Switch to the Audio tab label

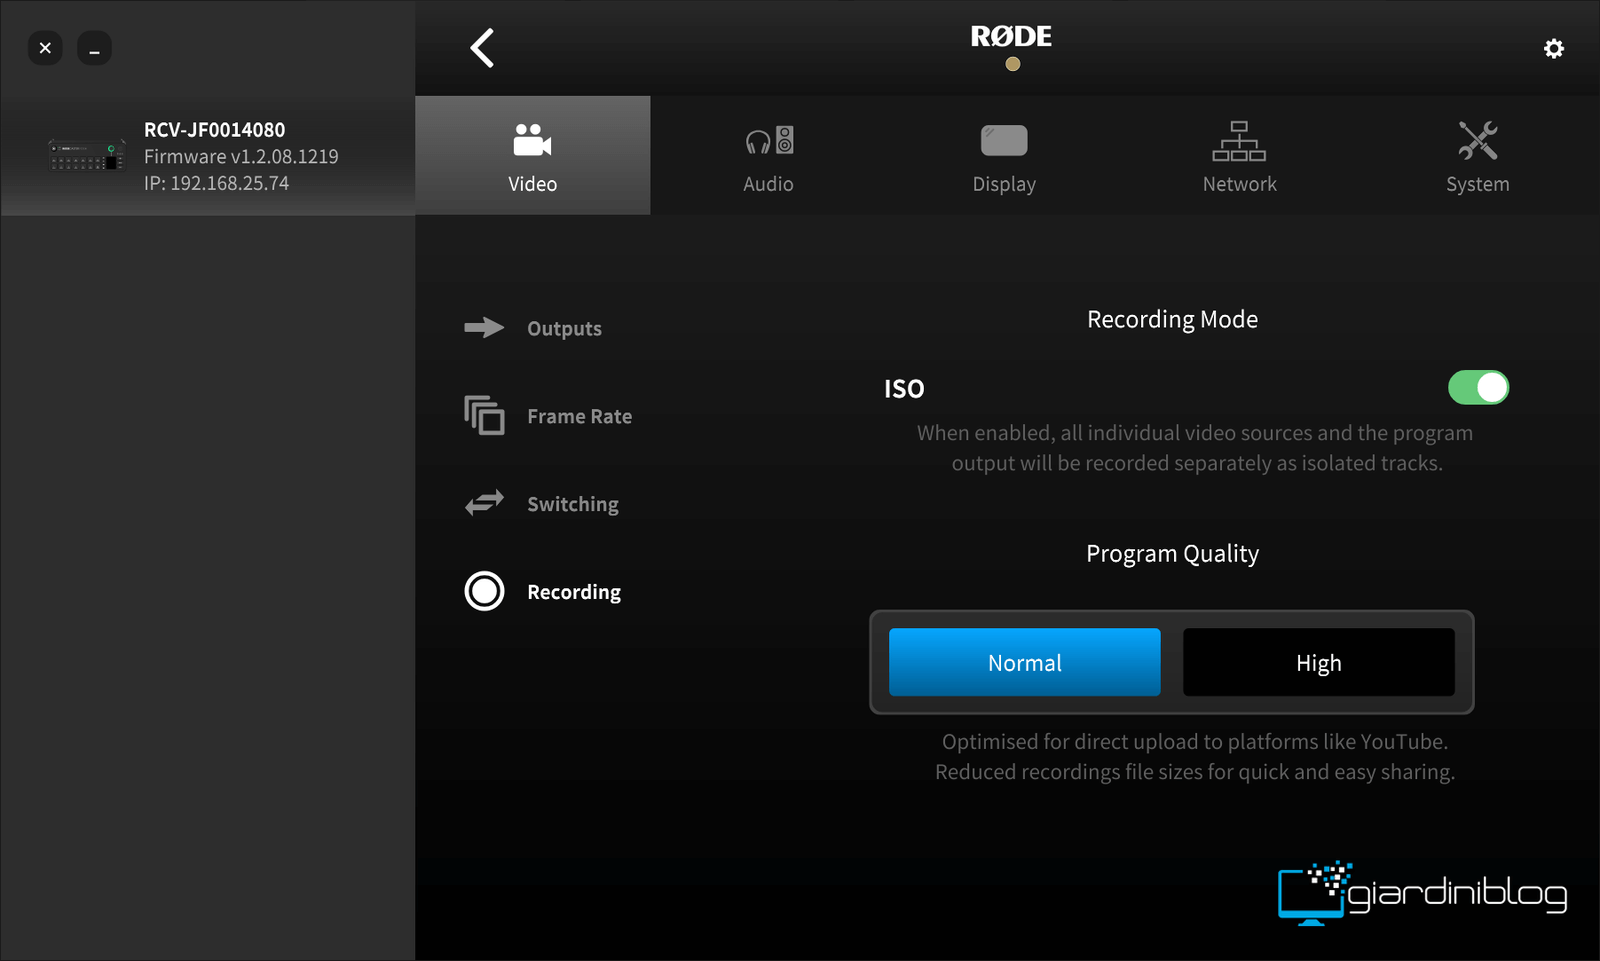pos(768,184)
